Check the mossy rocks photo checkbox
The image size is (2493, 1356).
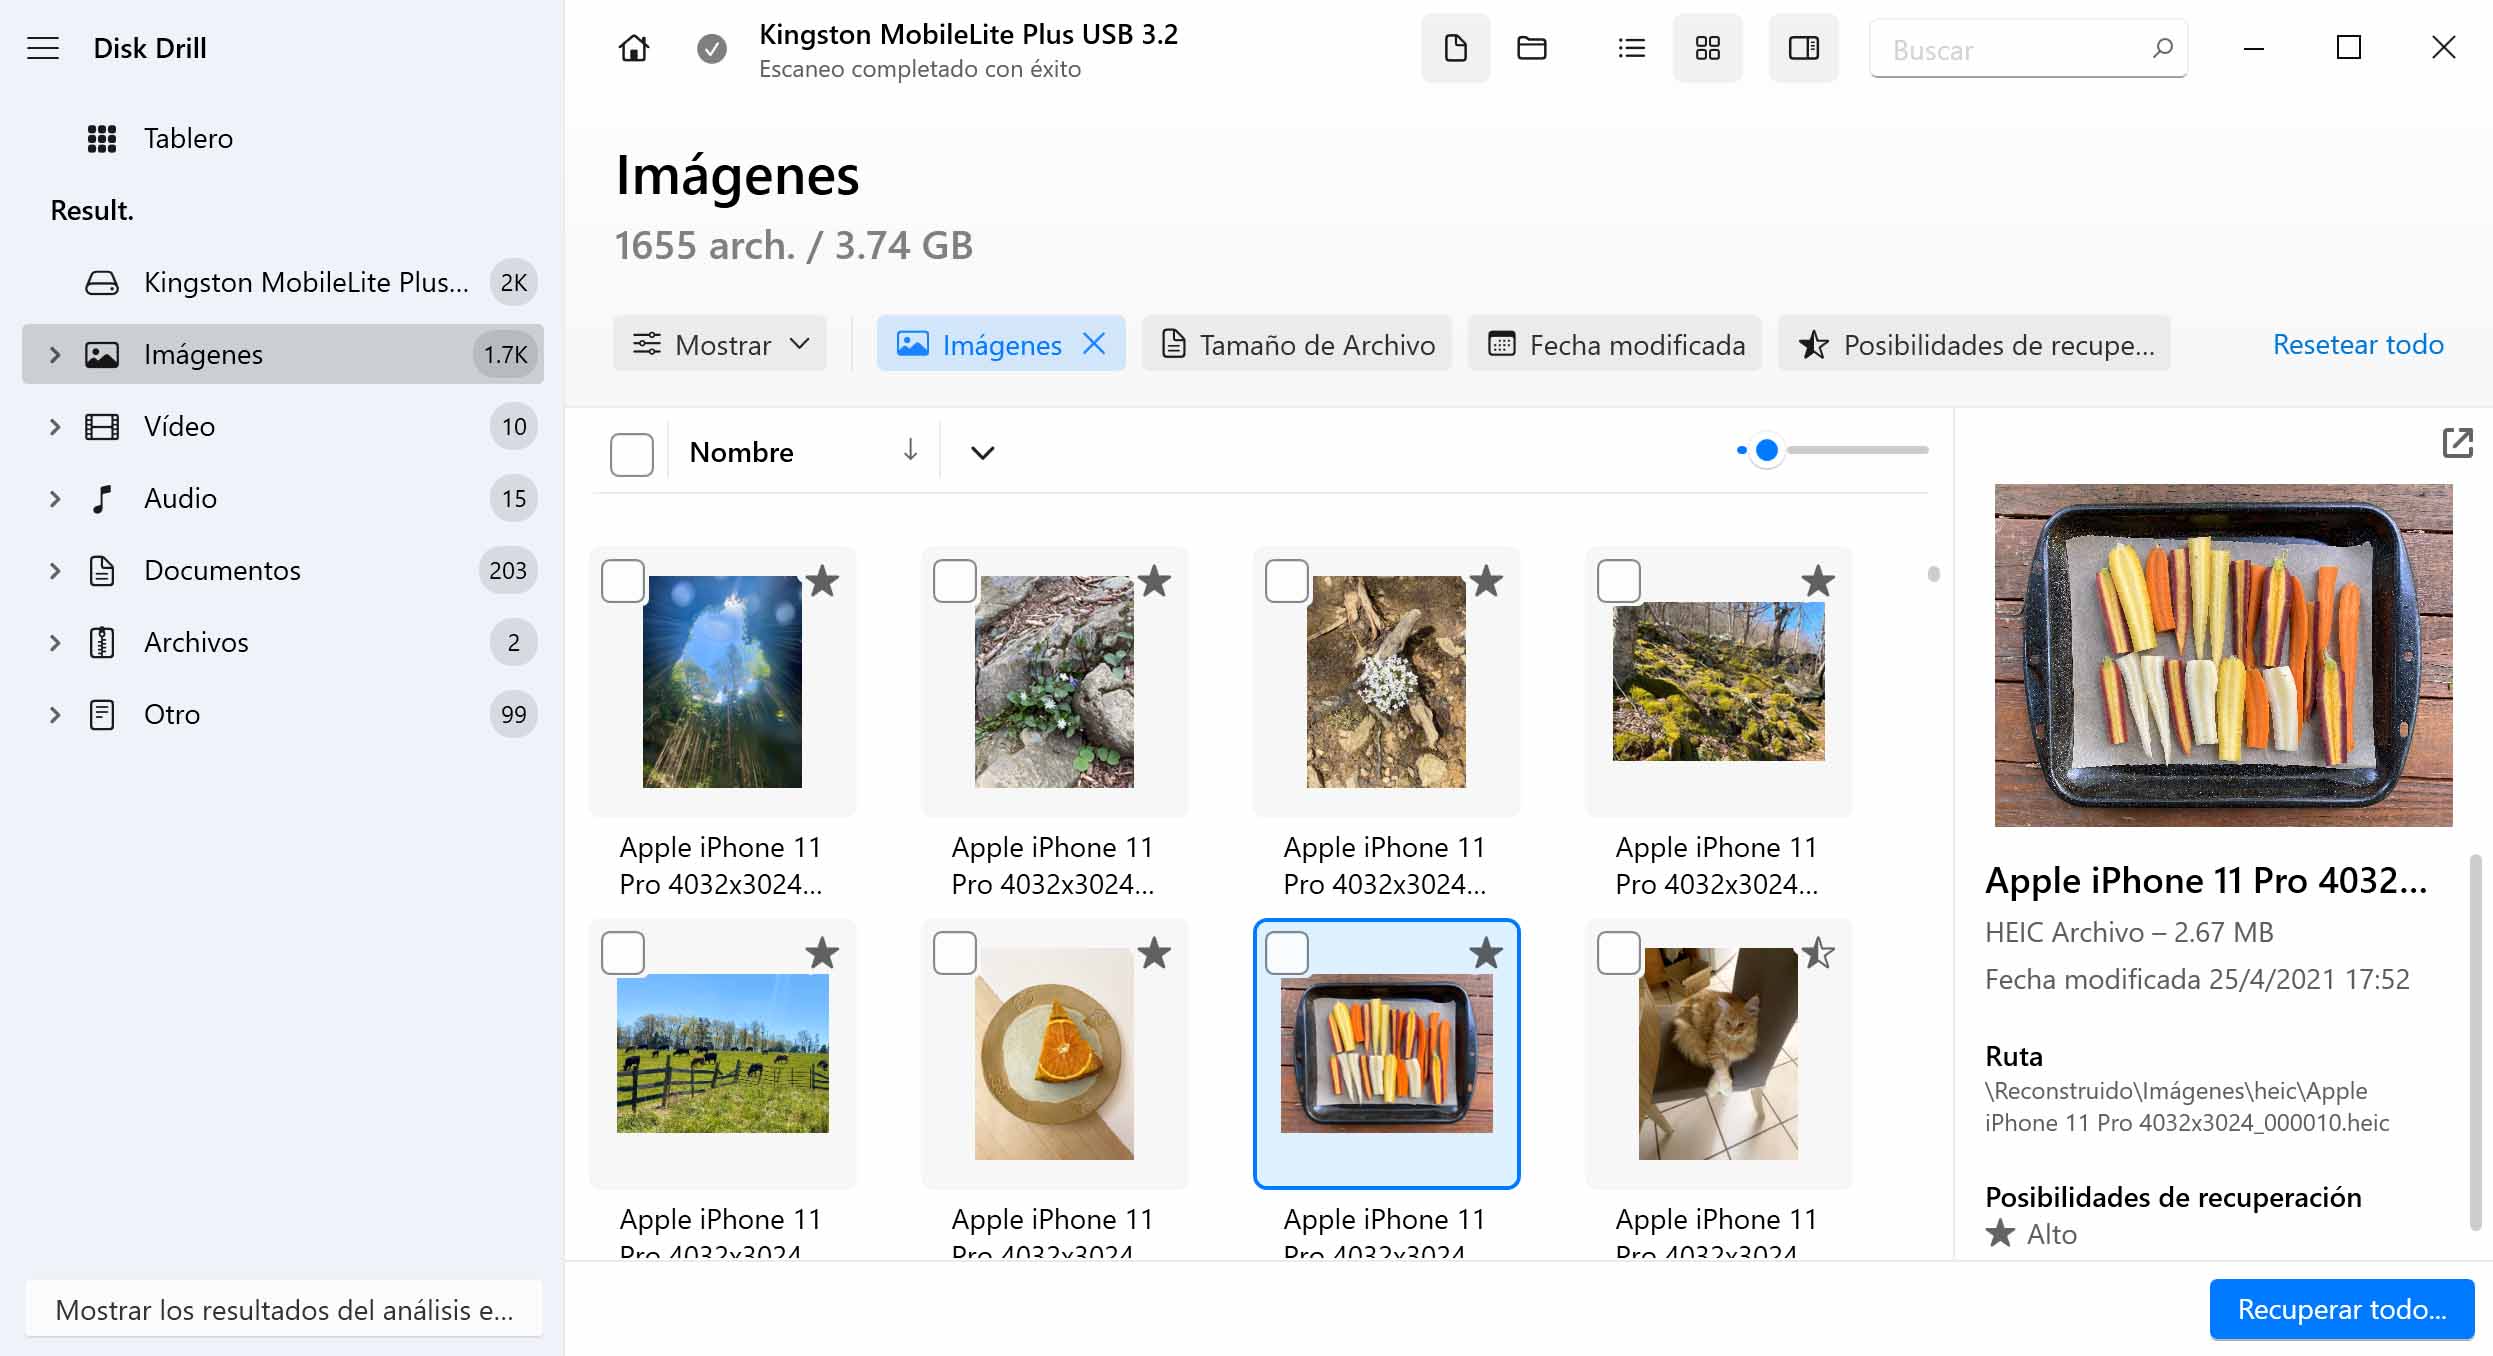coord(1619,581)
